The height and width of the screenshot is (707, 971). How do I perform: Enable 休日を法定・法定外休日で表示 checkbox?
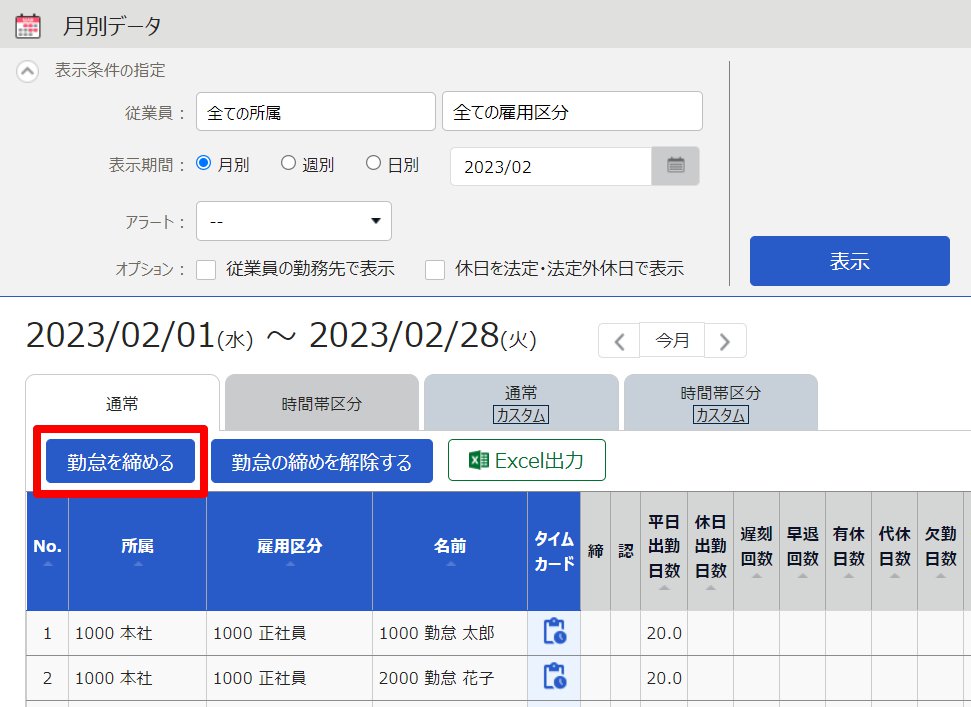pos(435,269)
